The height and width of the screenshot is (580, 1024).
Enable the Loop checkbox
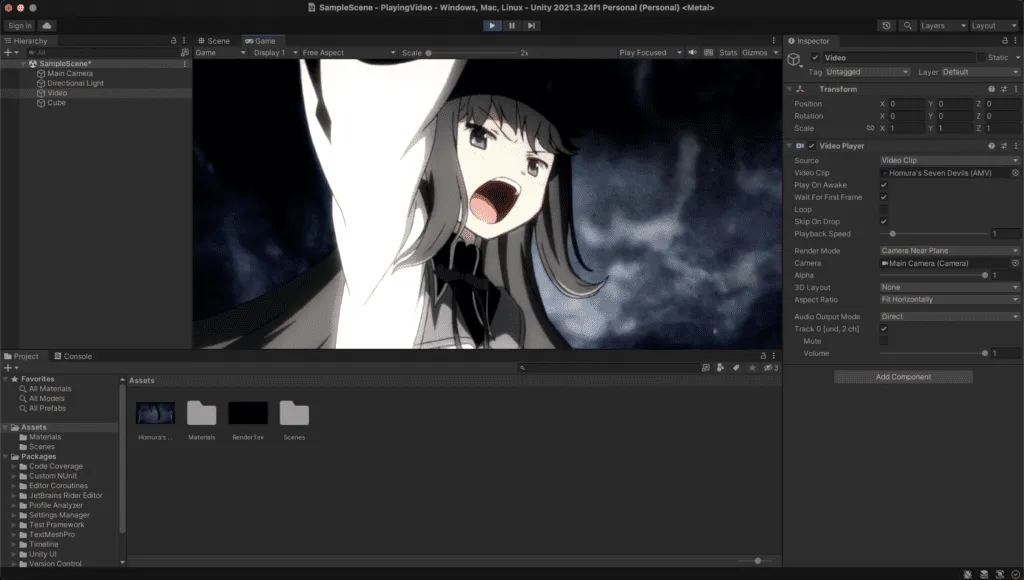pyautogui.click(x=884, y=210)
